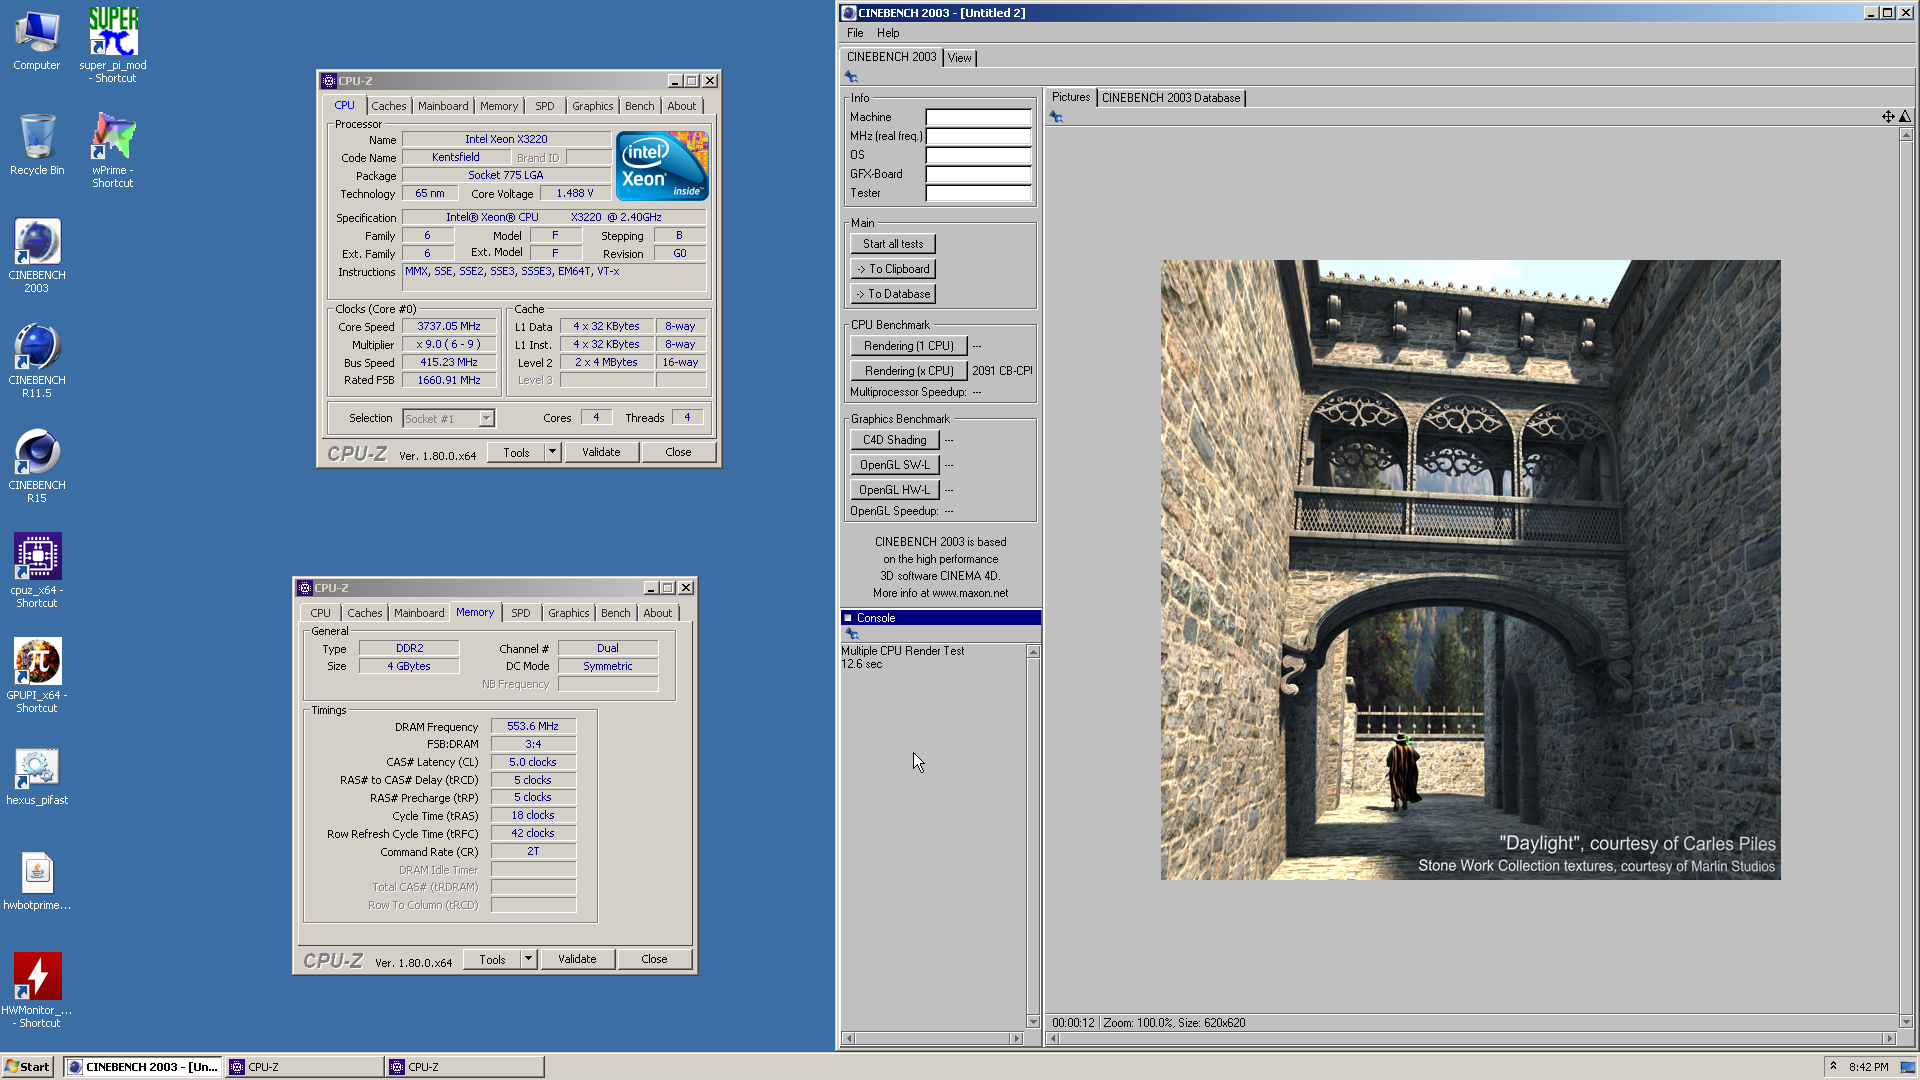Run Rendering (1 CPU) benchmark
Image resolution: width=1920 pixels, height=1080 pixels.
pyautogui.click(x=909, y=346)
